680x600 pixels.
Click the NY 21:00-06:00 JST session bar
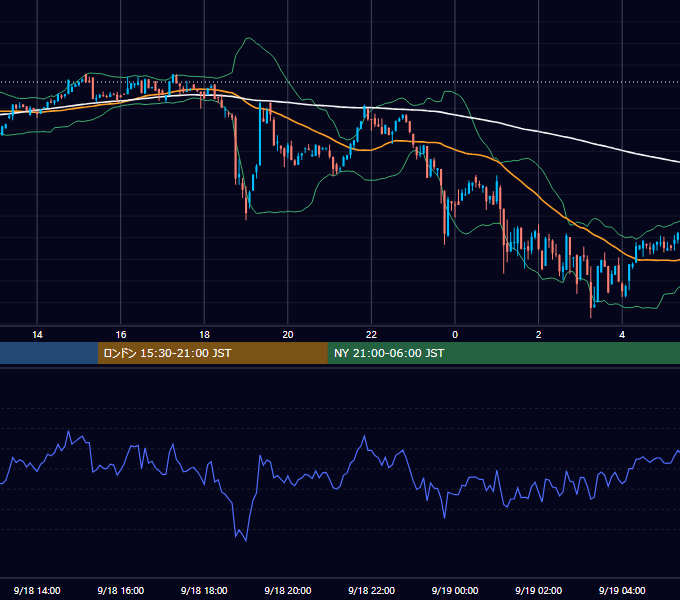pyautogui.click(x=503, y=353)
